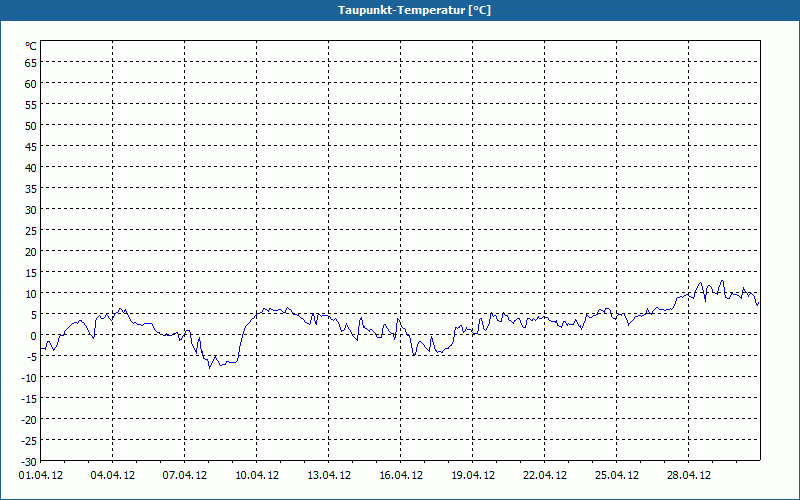800x500 pixels.
Task: Click the 07.04.12 date label
Action: (x=185, y=476)
